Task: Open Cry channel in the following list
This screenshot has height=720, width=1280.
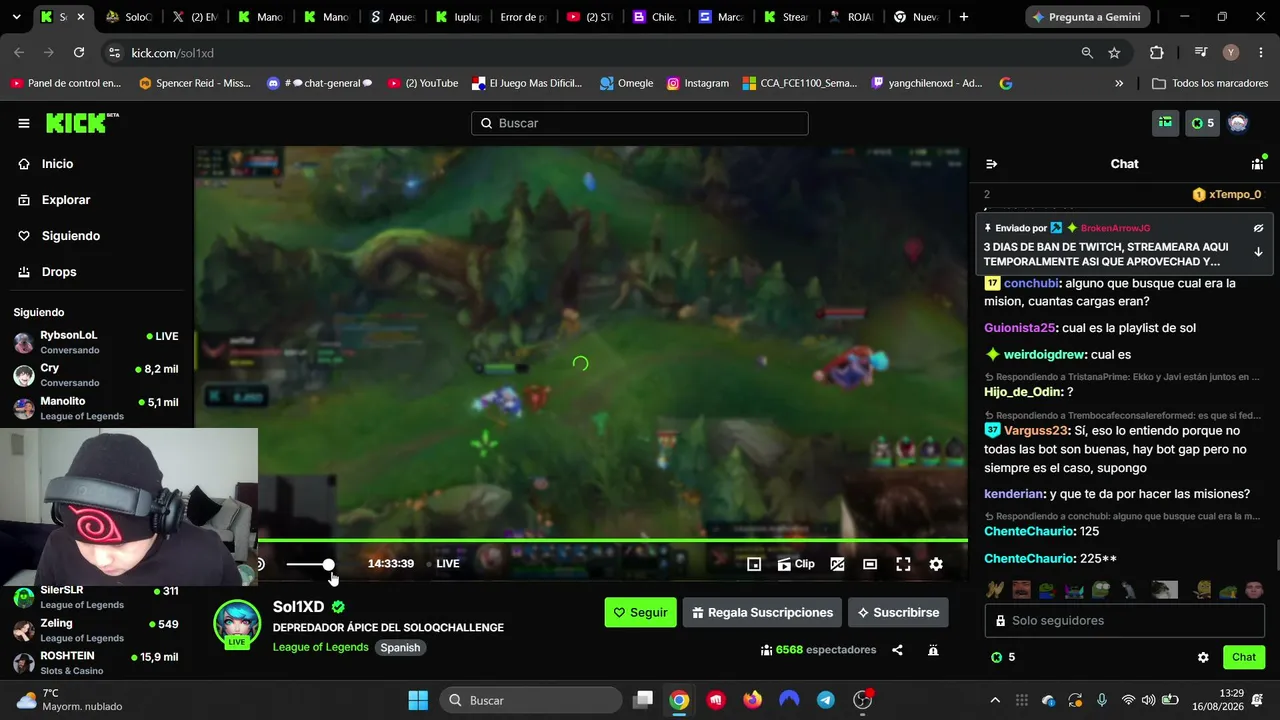Action: coord(96,375)
